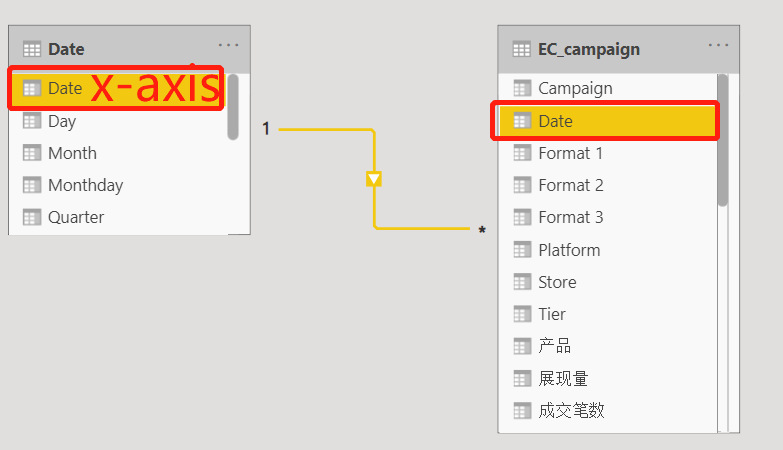This screenshot has height=450, width=783.
Task: Select the Format 2 field
Action: 607,185
